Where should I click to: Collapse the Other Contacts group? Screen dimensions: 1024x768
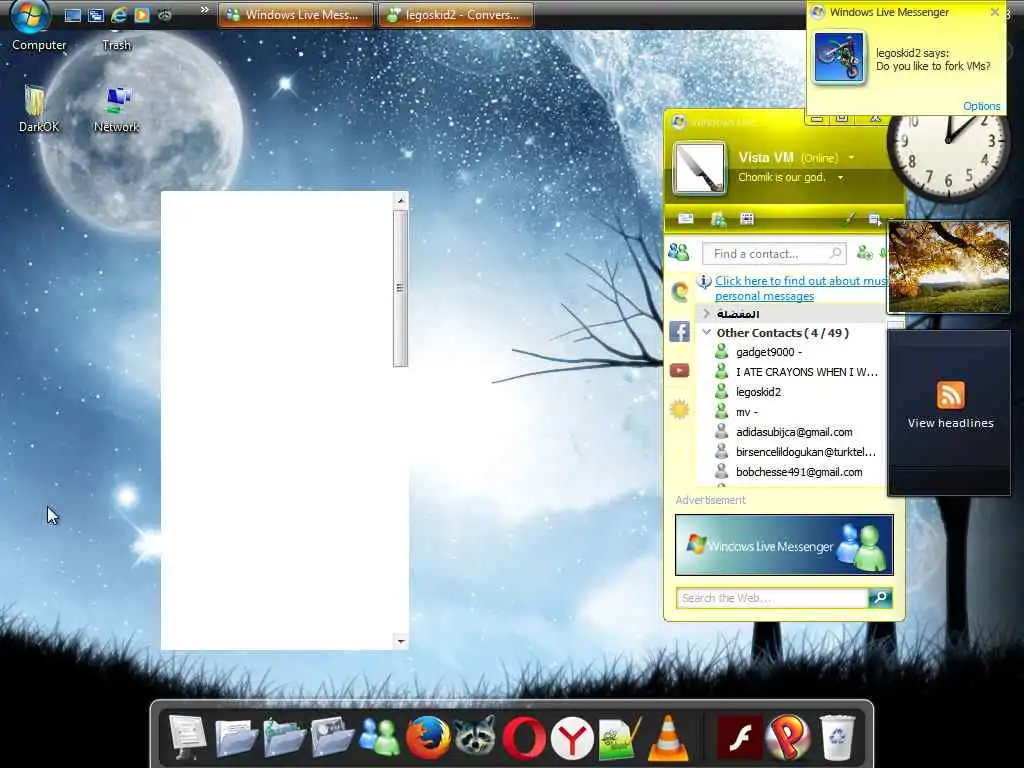(707, 332)
